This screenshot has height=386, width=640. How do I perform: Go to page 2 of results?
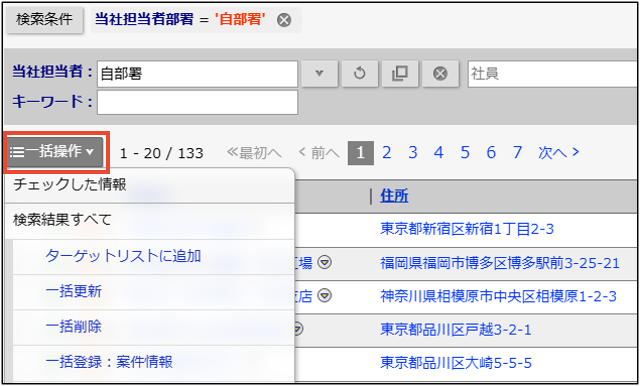tap(387, 153)
